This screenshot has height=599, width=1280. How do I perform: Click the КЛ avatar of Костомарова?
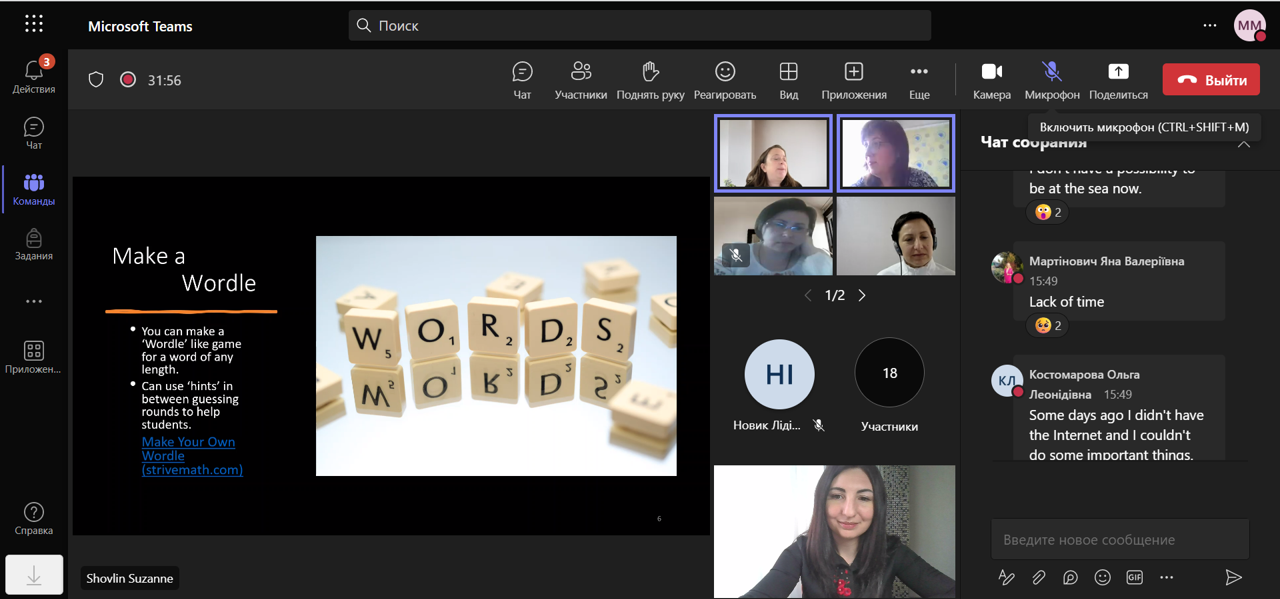(1006, 381)
